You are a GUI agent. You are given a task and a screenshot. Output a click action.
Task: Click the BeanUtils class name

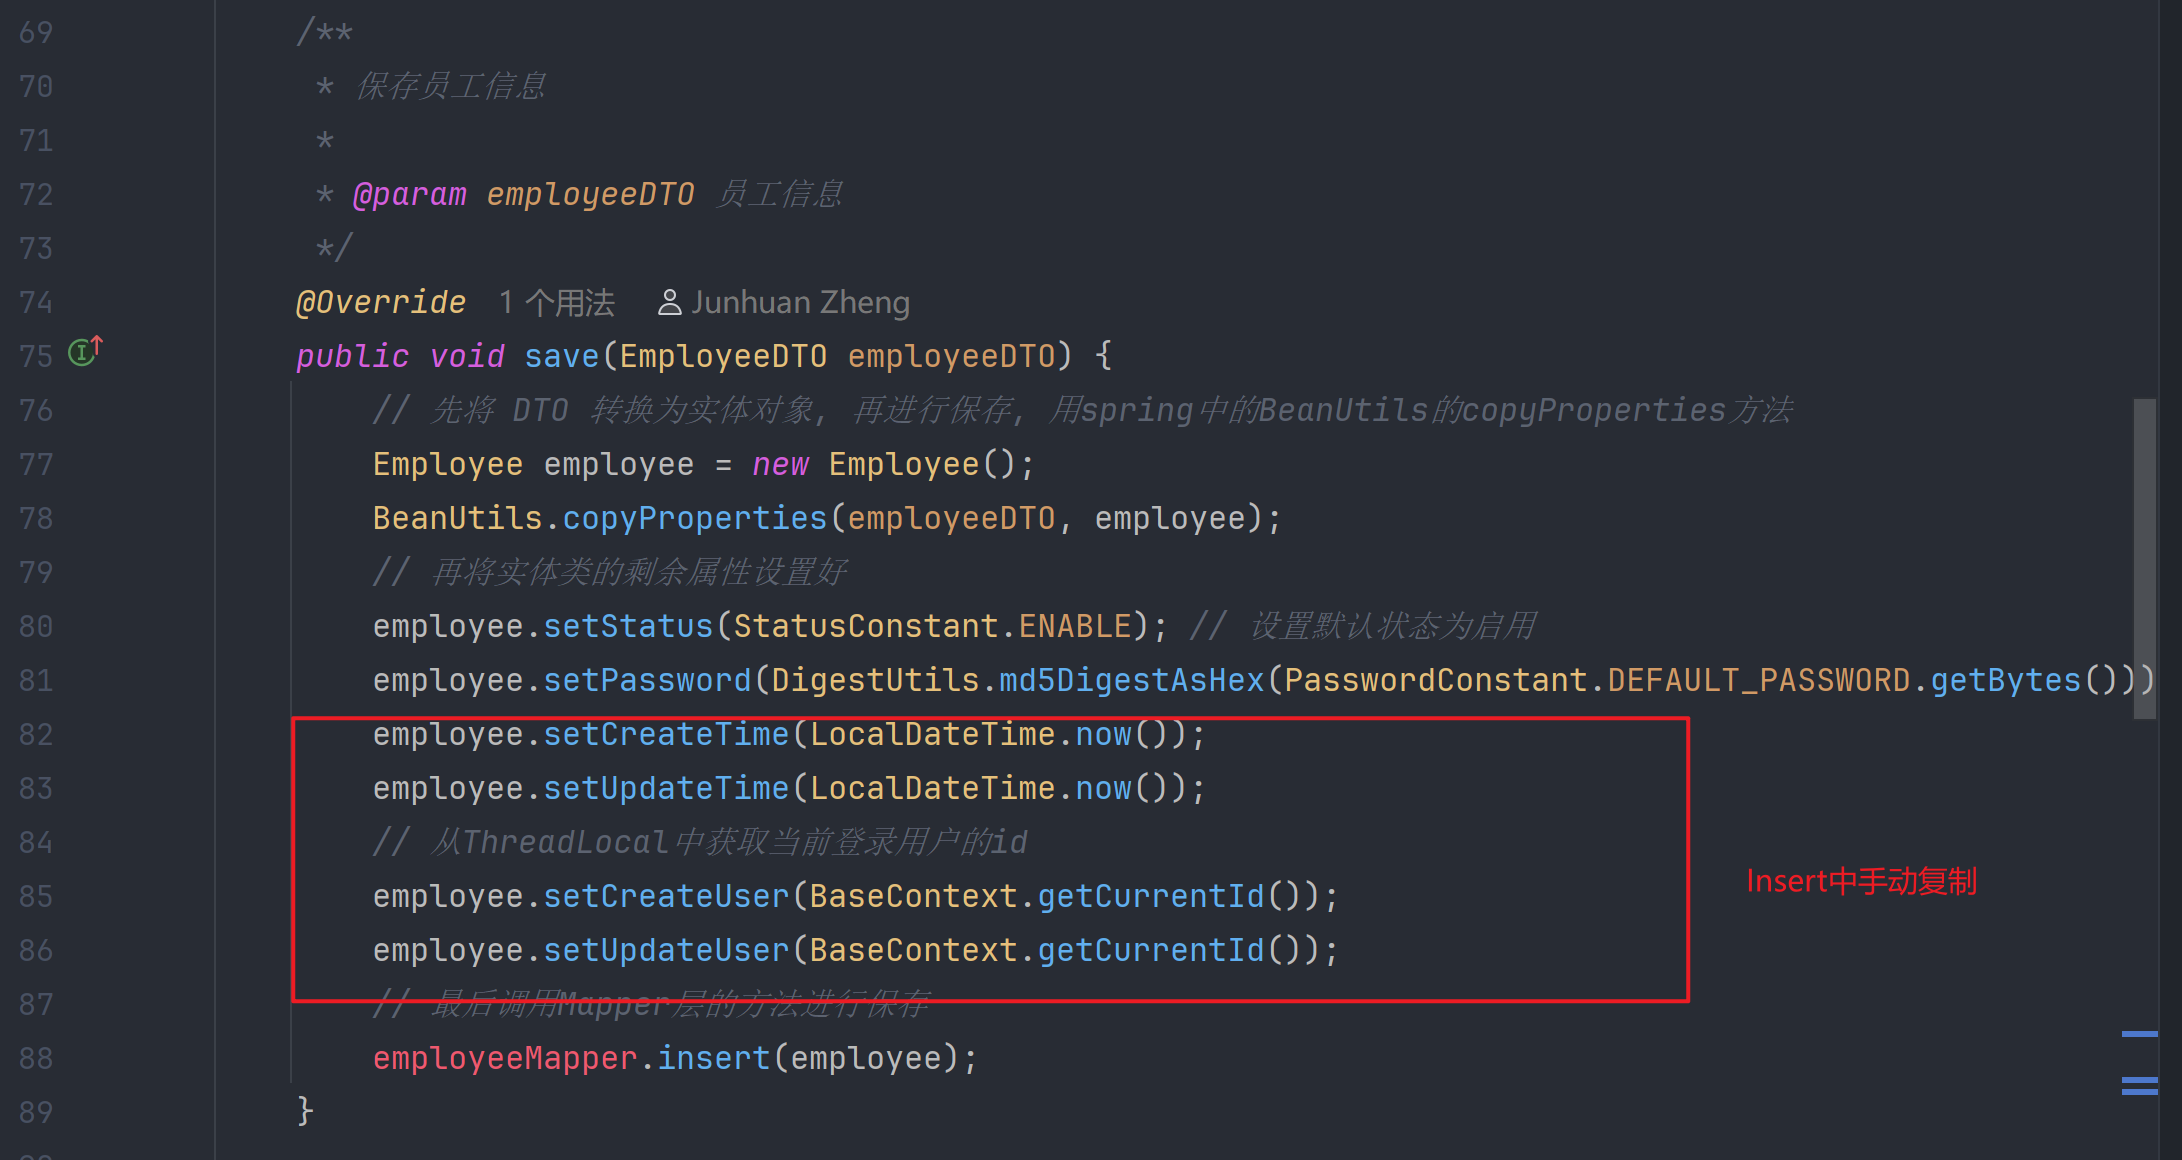[457, 518]
